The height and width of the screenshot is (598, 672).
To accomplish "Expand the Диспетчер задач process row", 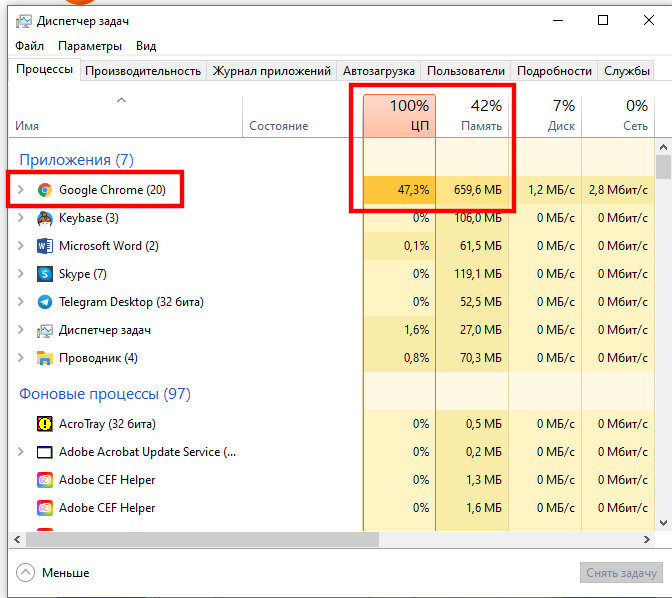I will point(20,330).
